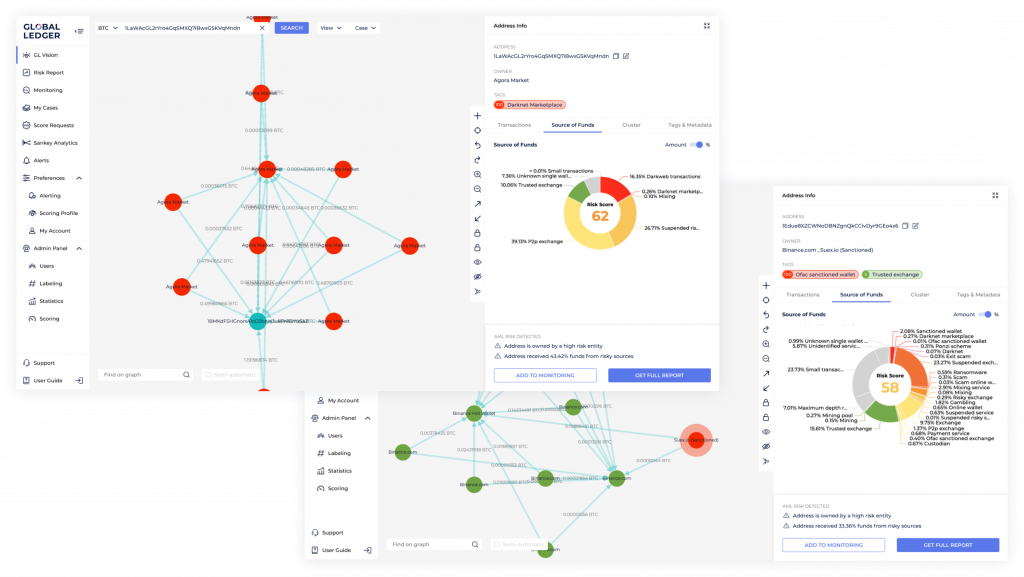Expand Agora Market Address Info panel fullscreen
Viewport: 1024px width, 577px height.
coord(707,26)
